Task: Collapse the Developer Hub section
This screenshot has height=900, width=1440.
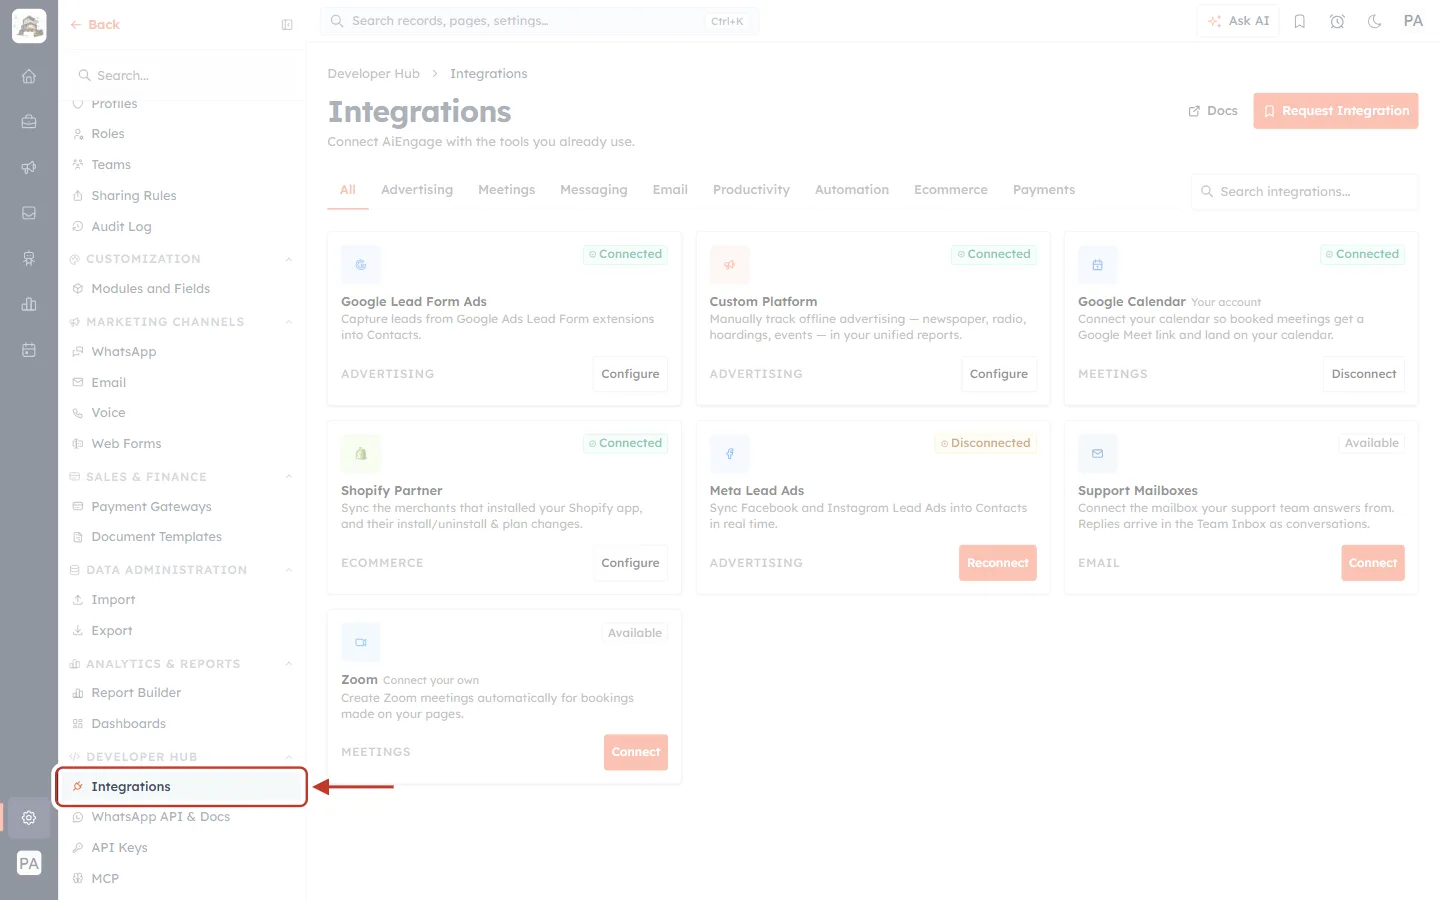Action: click(289, 757)
